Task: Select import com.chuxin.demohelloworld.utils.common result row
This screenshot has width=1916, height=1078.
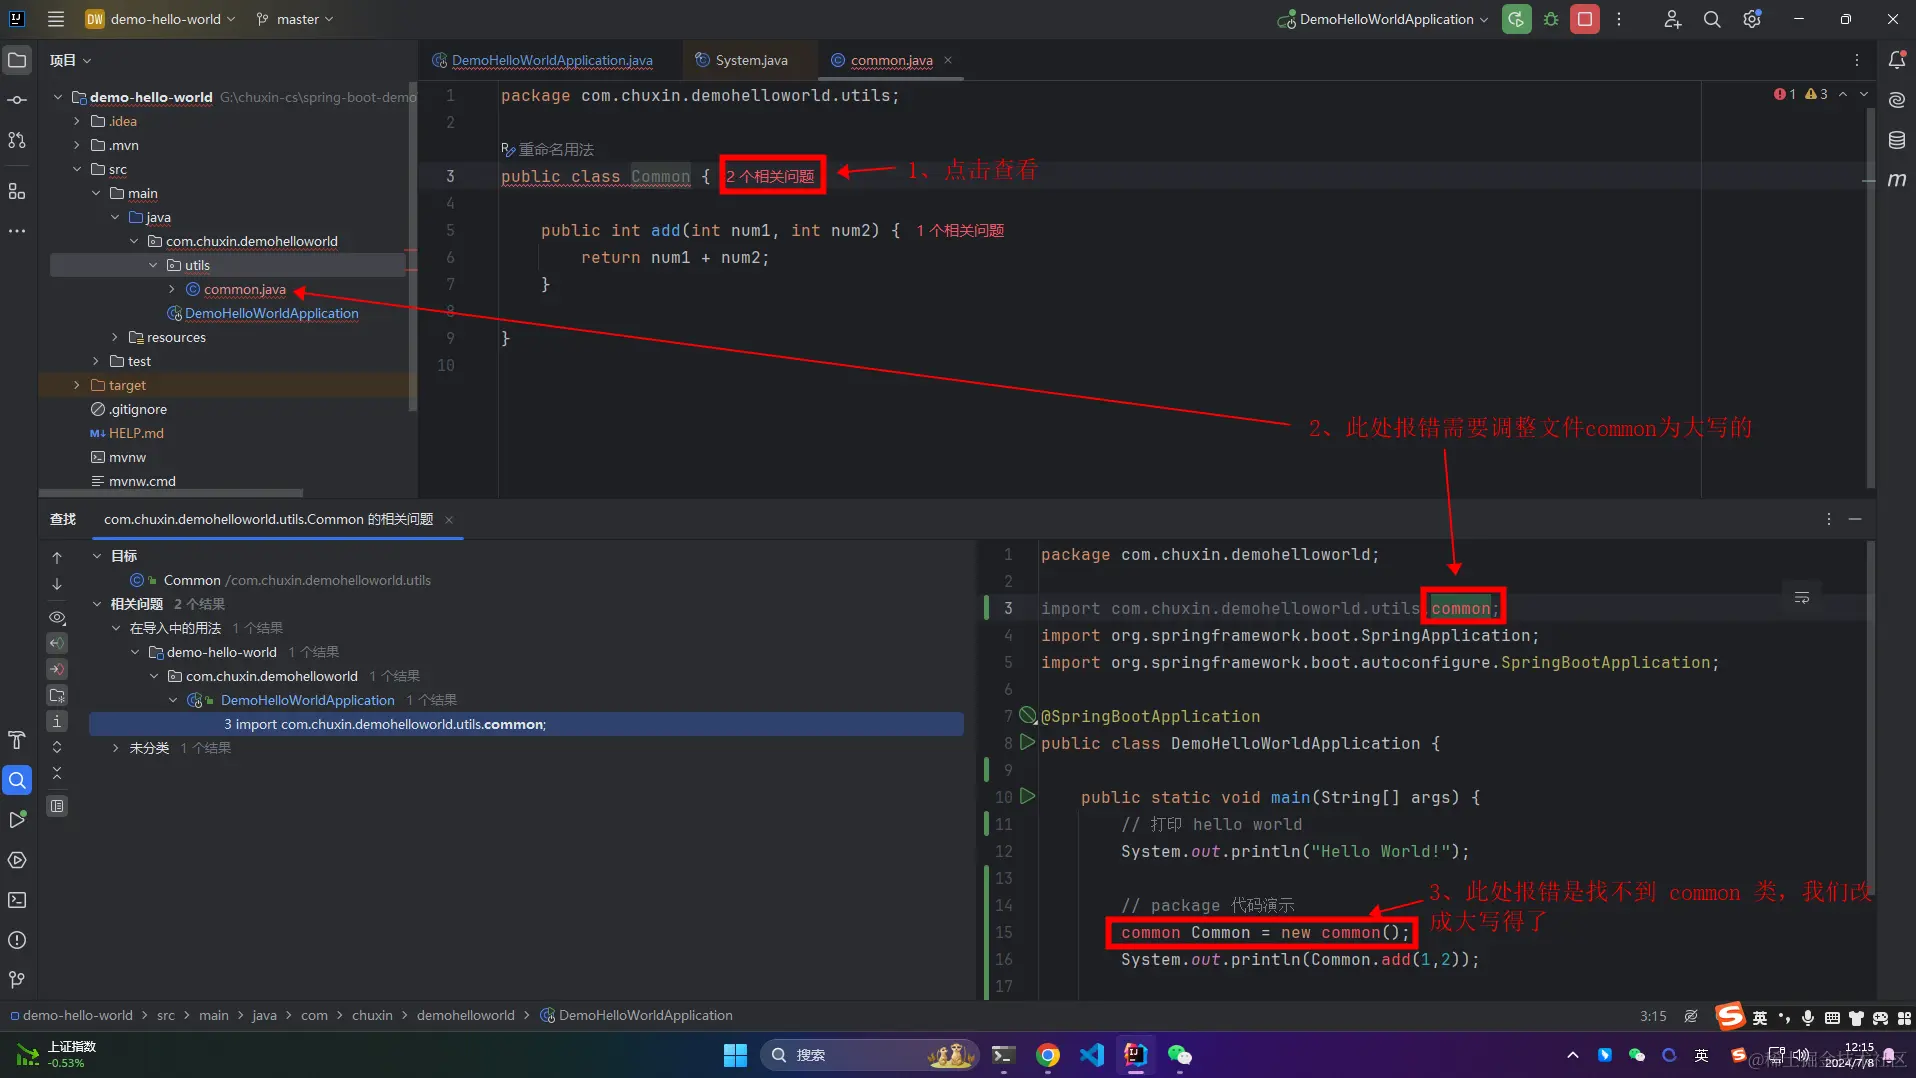Action: 526,724
